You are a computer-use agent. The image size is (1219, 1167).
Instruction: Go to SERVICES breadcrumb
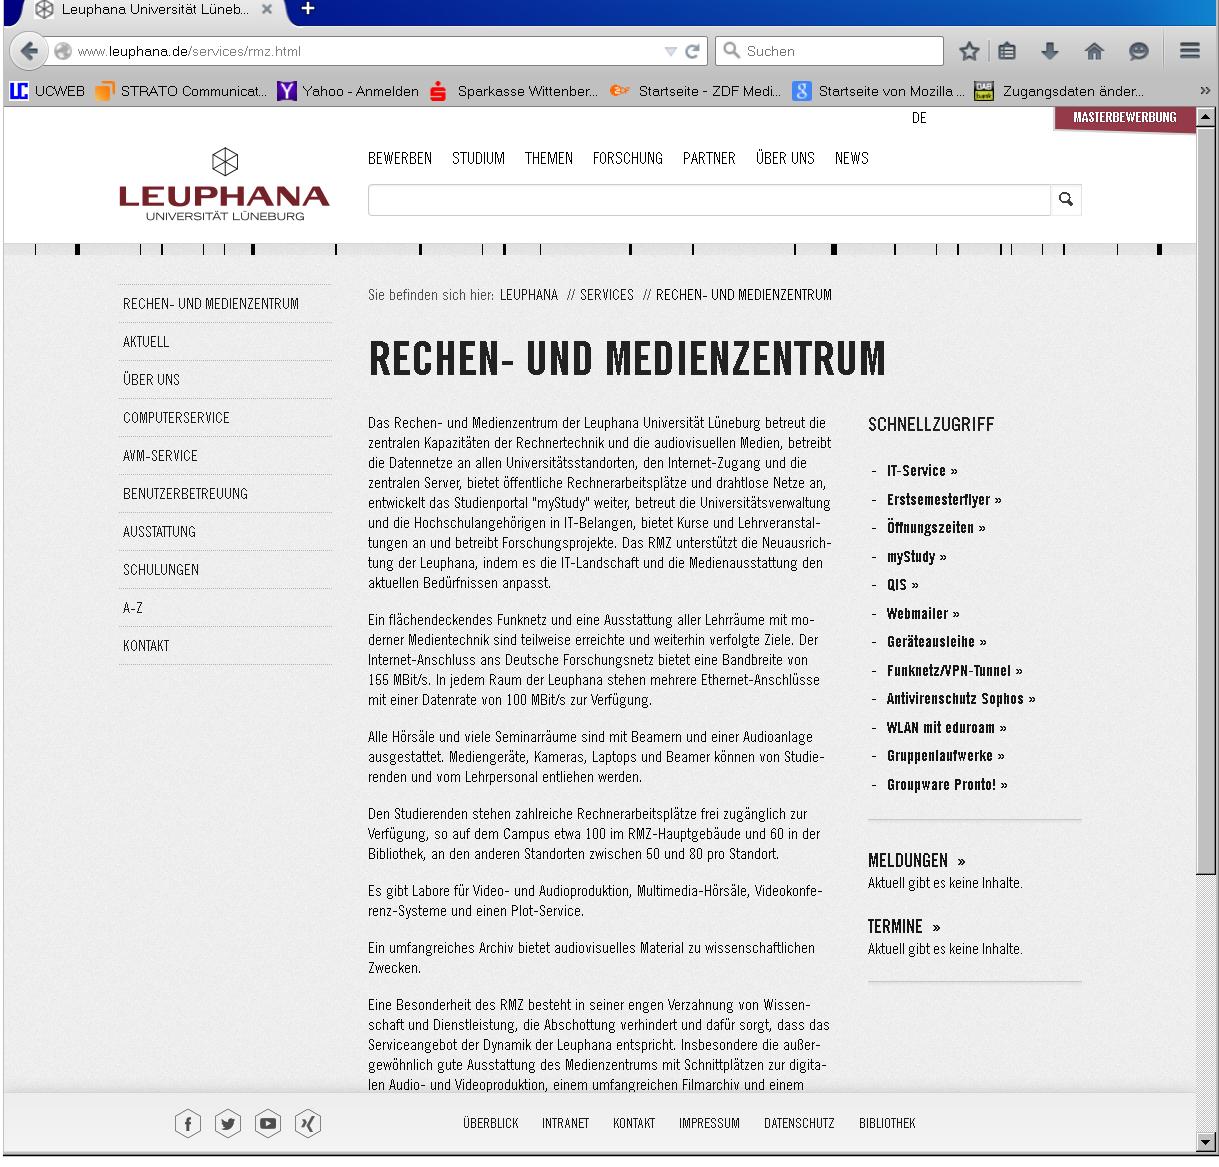click(607, 295)
